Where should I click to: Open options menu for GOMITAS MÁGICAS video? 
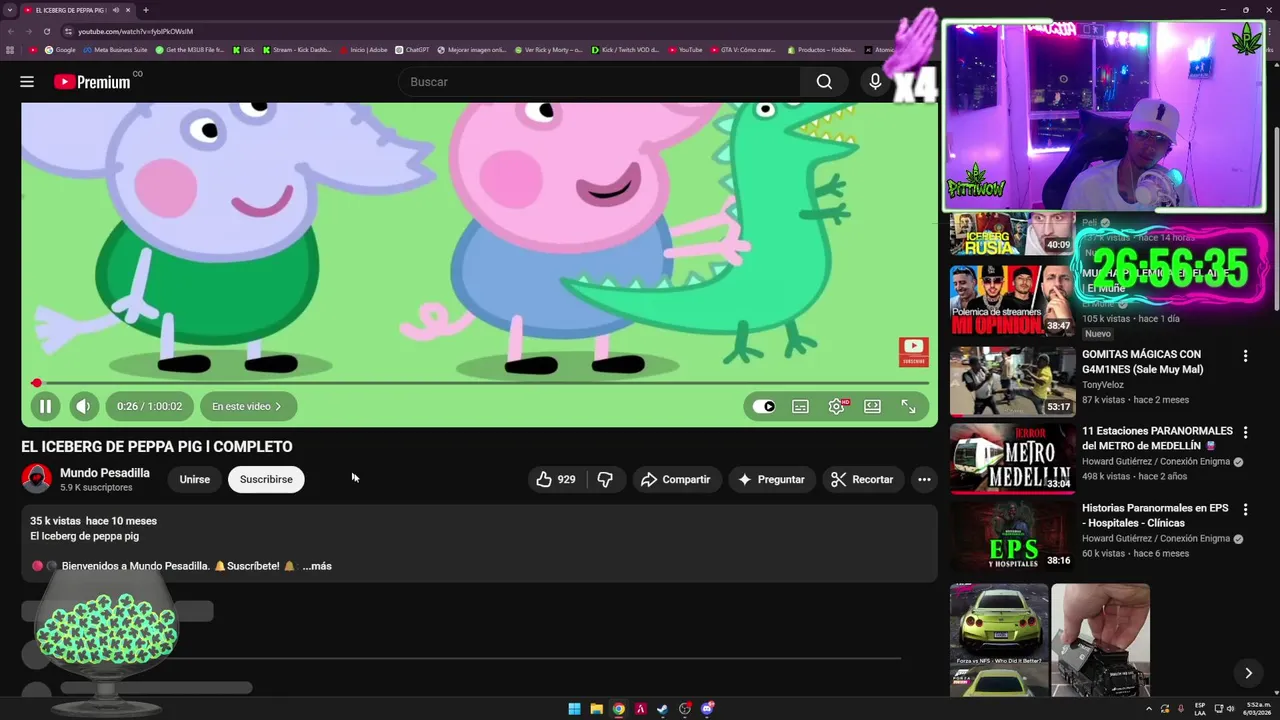click(1245, 356)
